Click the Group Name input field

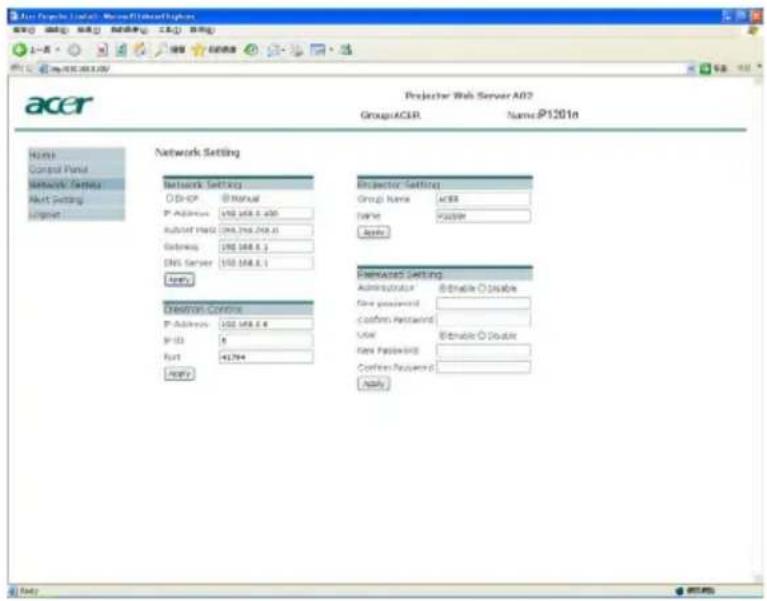483,199
